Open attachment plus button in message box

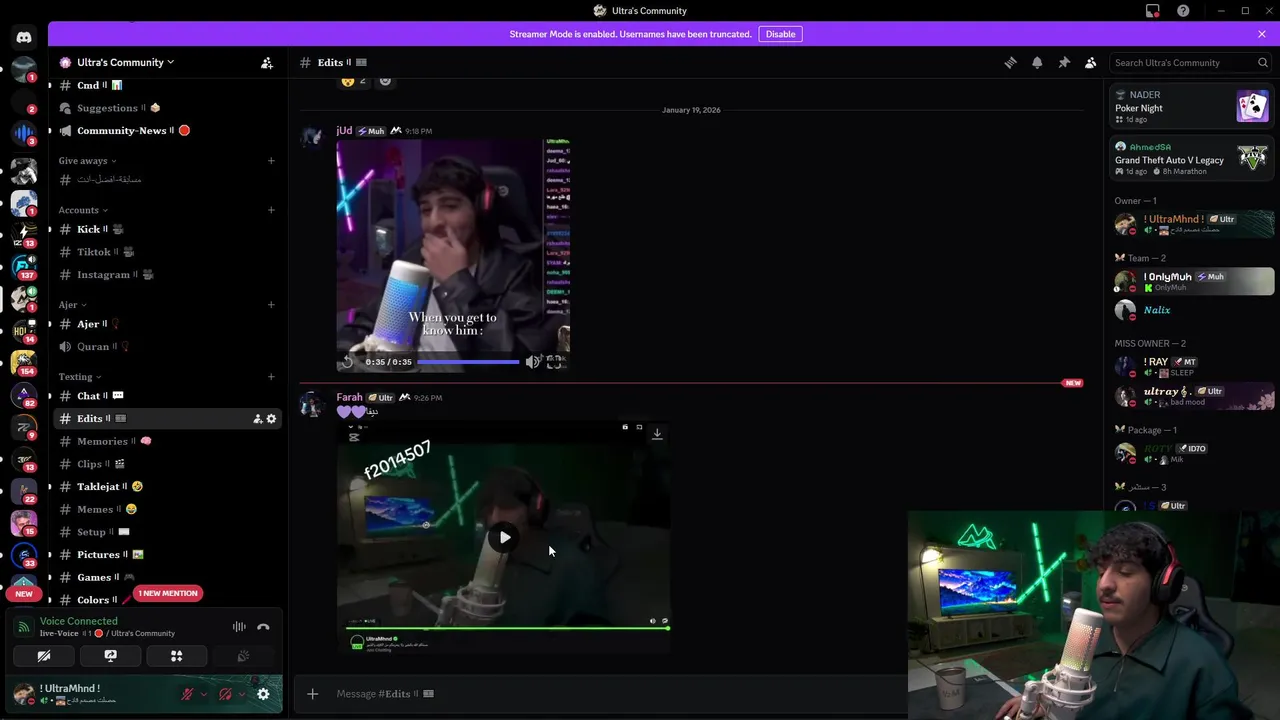click(x=313, y=694)
